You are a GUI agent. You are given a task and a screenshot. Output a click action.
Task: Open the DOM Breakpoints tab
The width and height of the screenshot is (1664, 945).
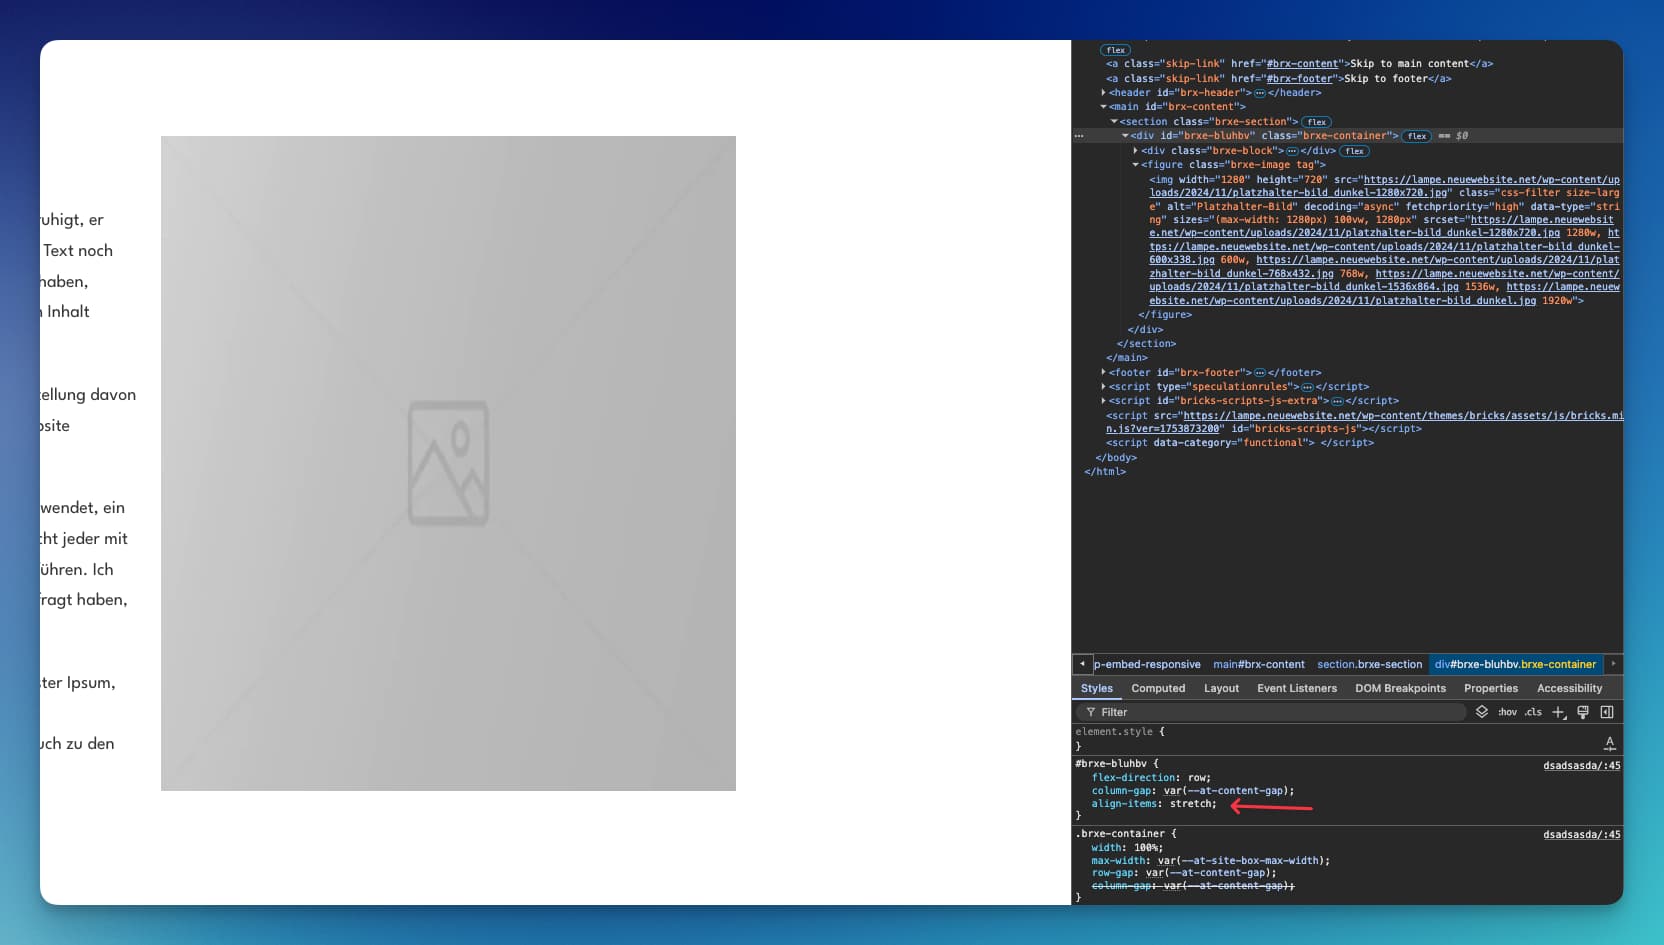(x=1400, y=688)
